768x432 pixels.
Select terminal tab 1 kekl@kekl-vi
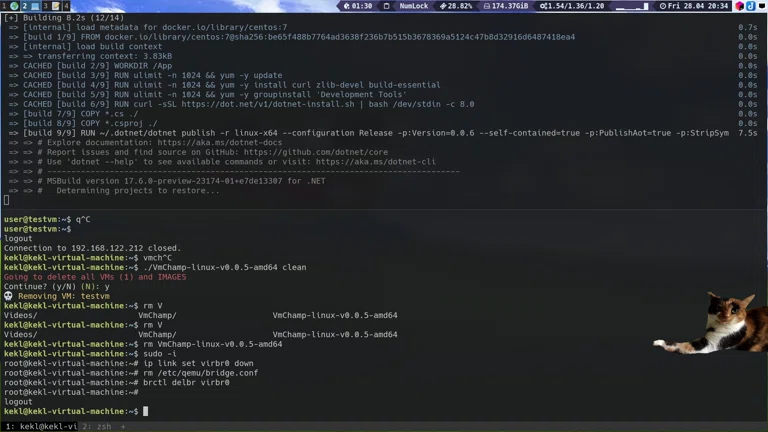pos(39,426)
